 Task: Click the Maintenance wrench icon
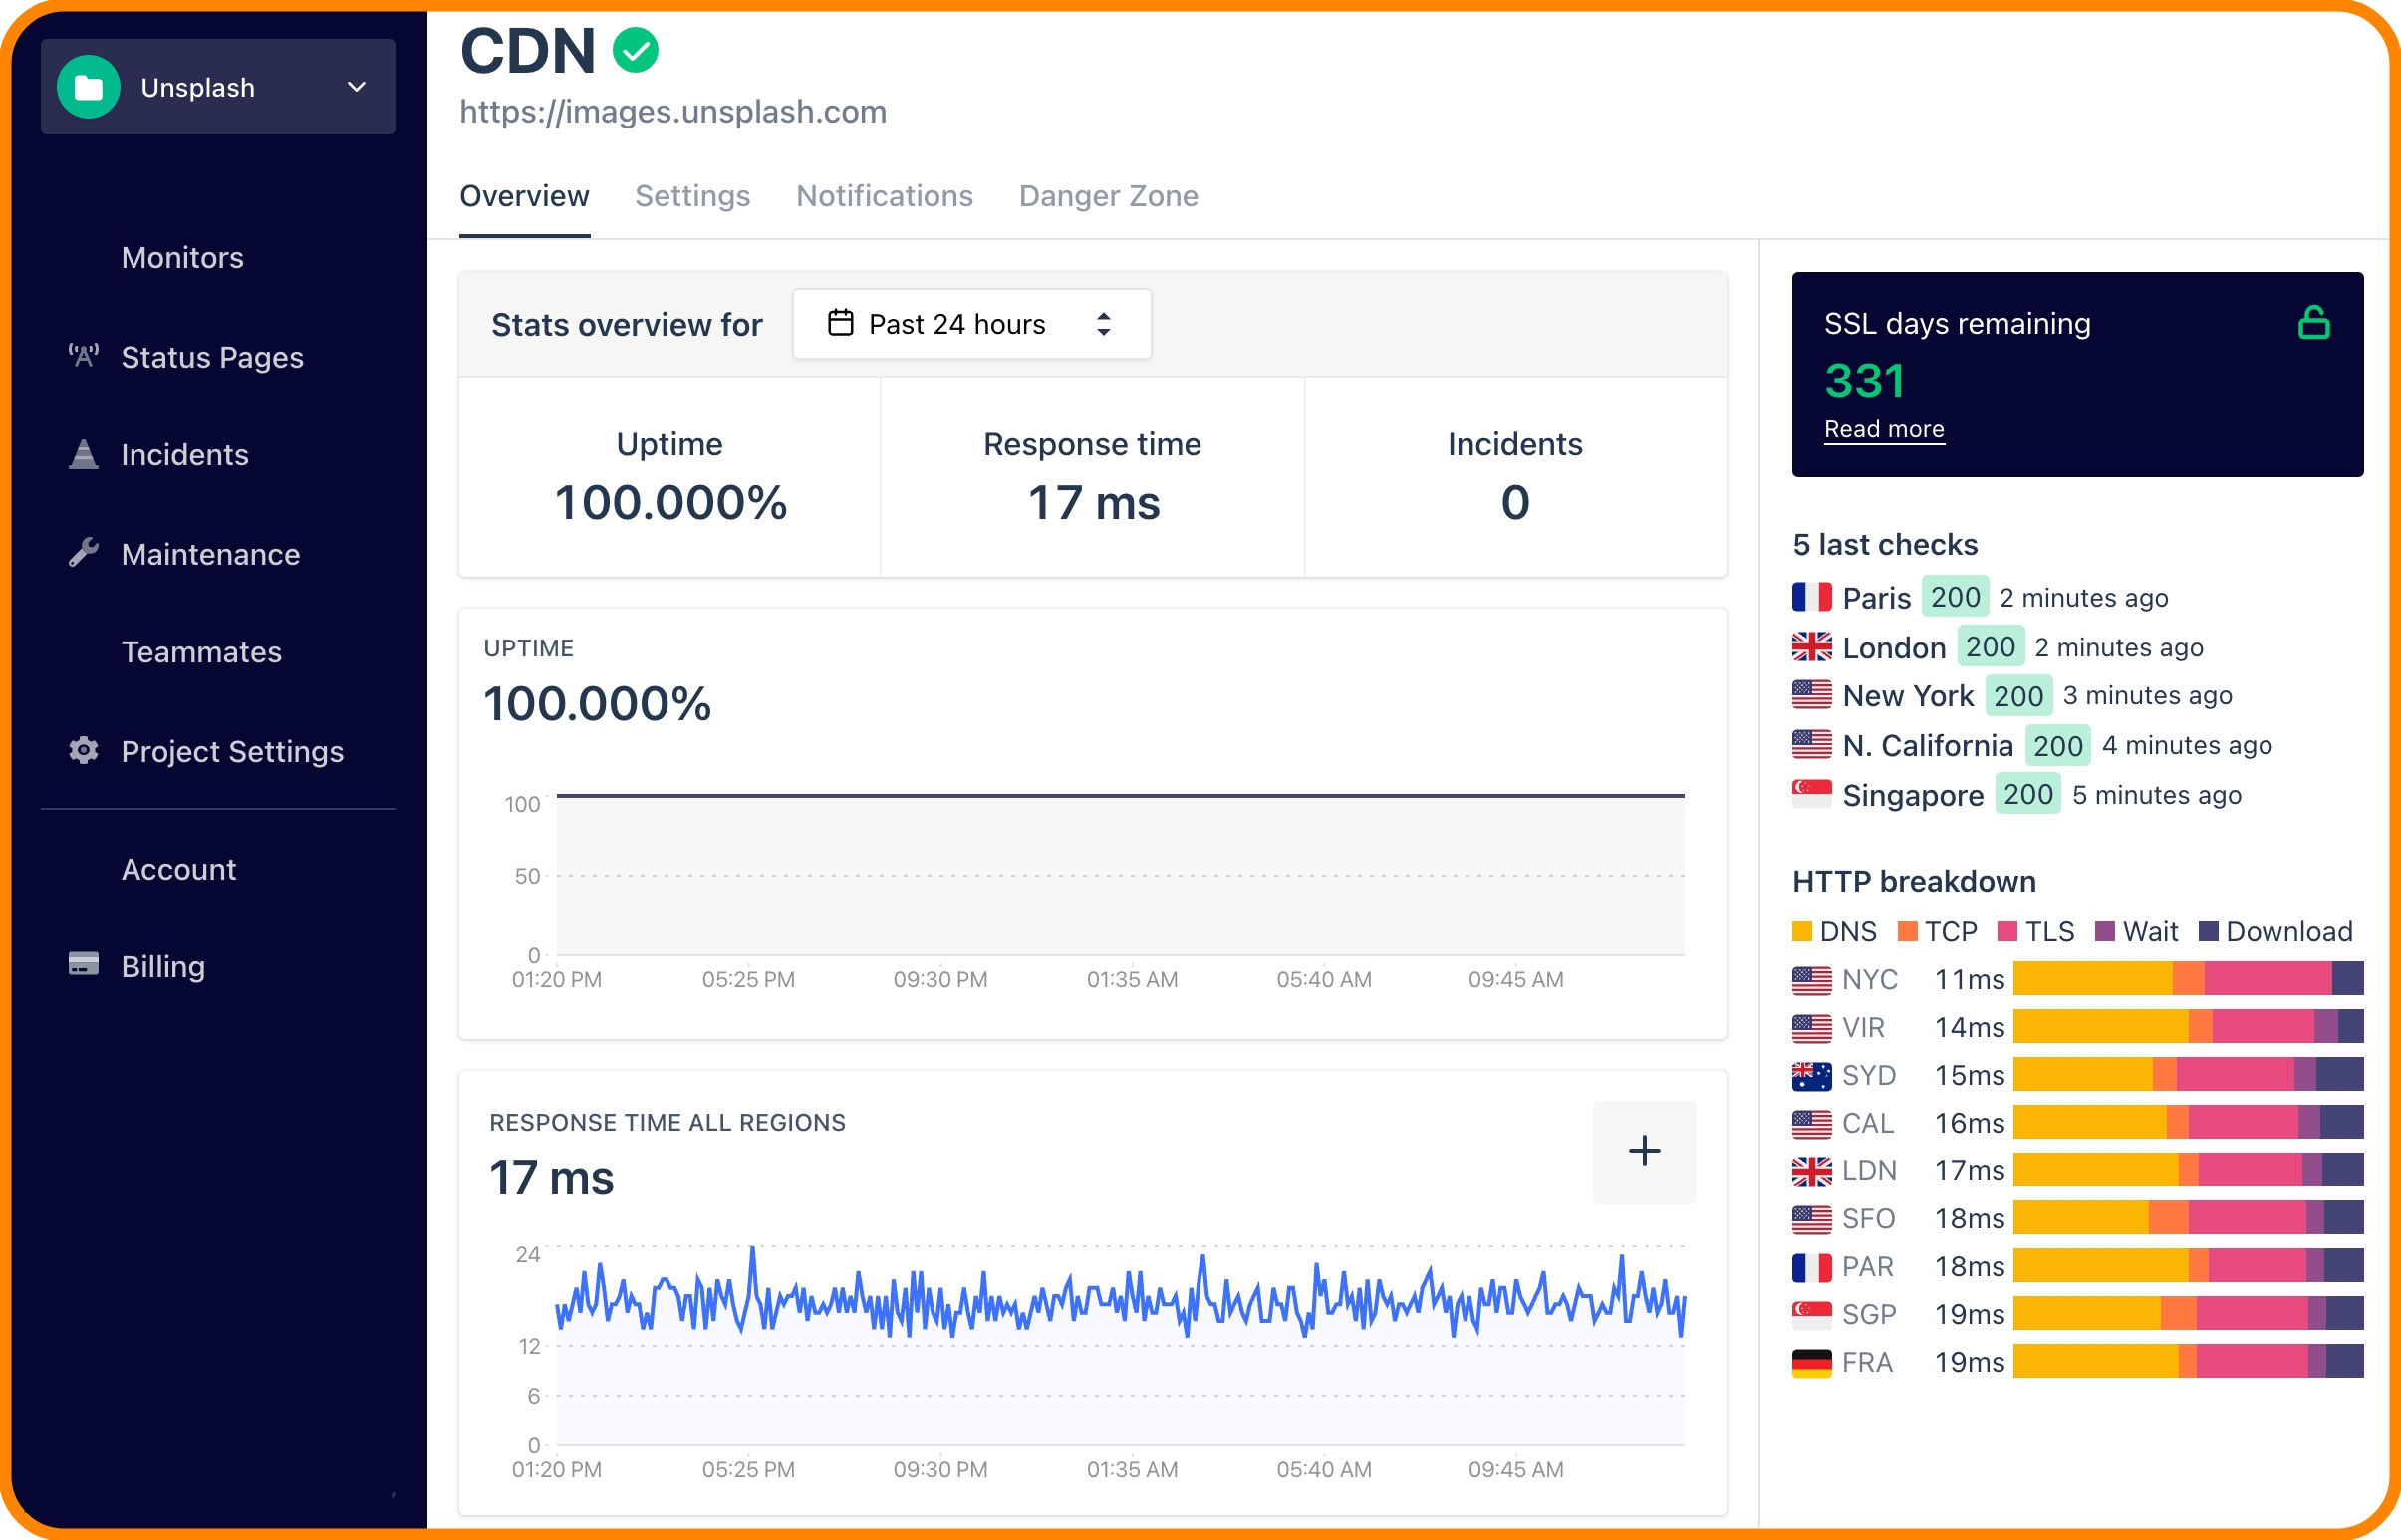tap(83, 553)
